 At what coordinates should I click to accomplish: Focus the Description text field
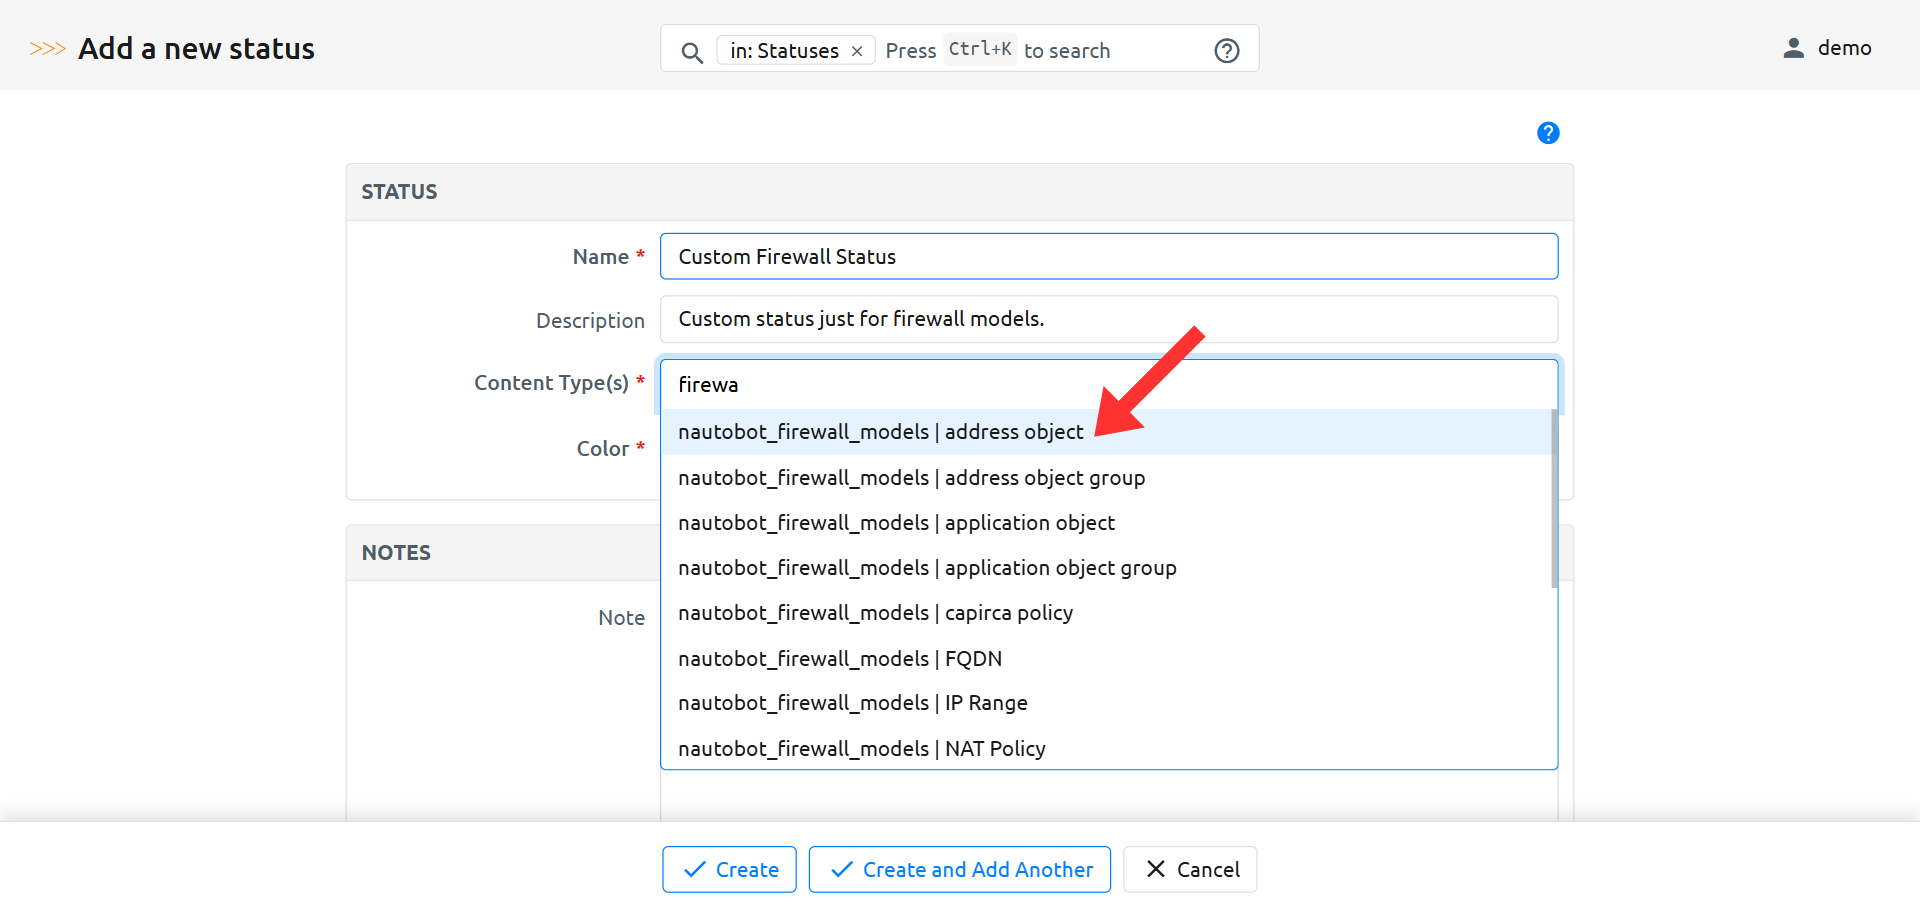(1108, 319)
